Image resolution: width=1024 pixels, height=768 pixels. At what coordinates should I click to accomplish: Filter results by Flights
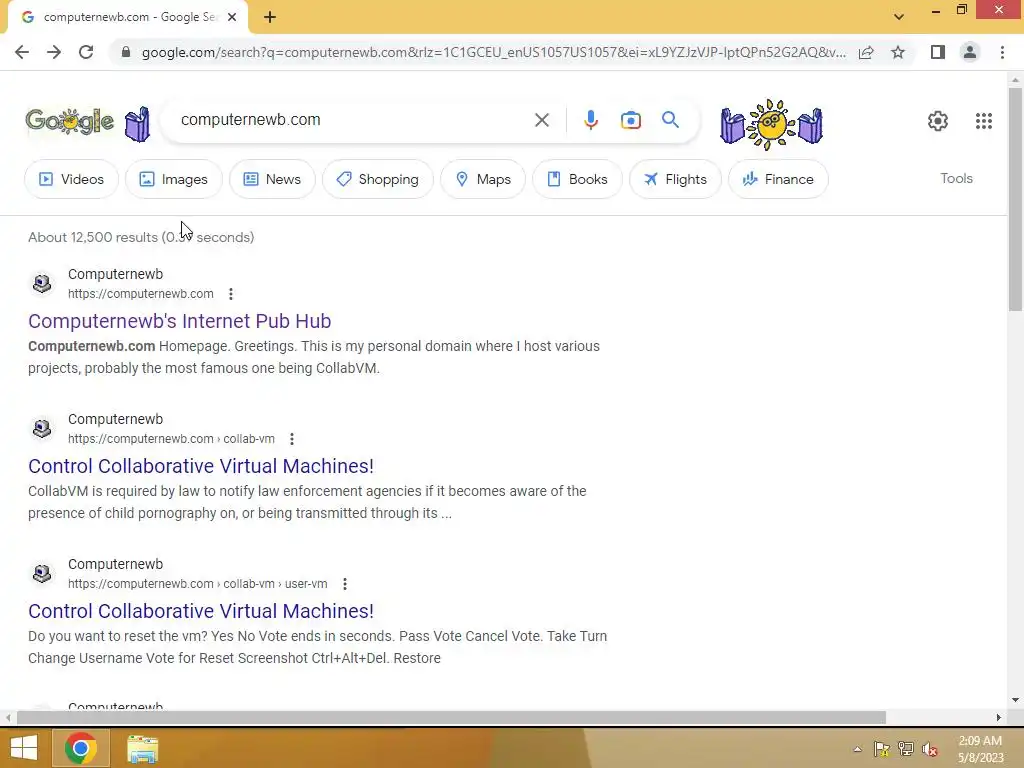(675, 179)
